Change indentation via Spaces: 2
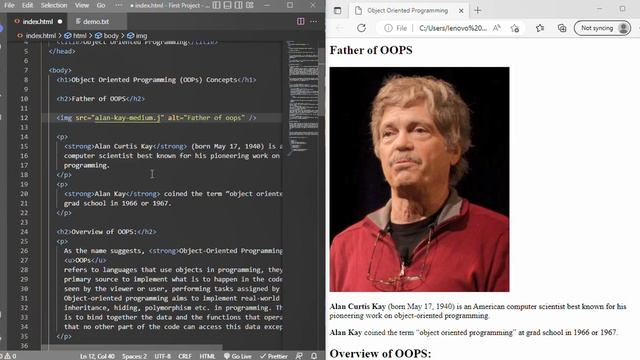The height and width of the screenshot is (360, 640). pyautogui.click(x=134, y=356)
